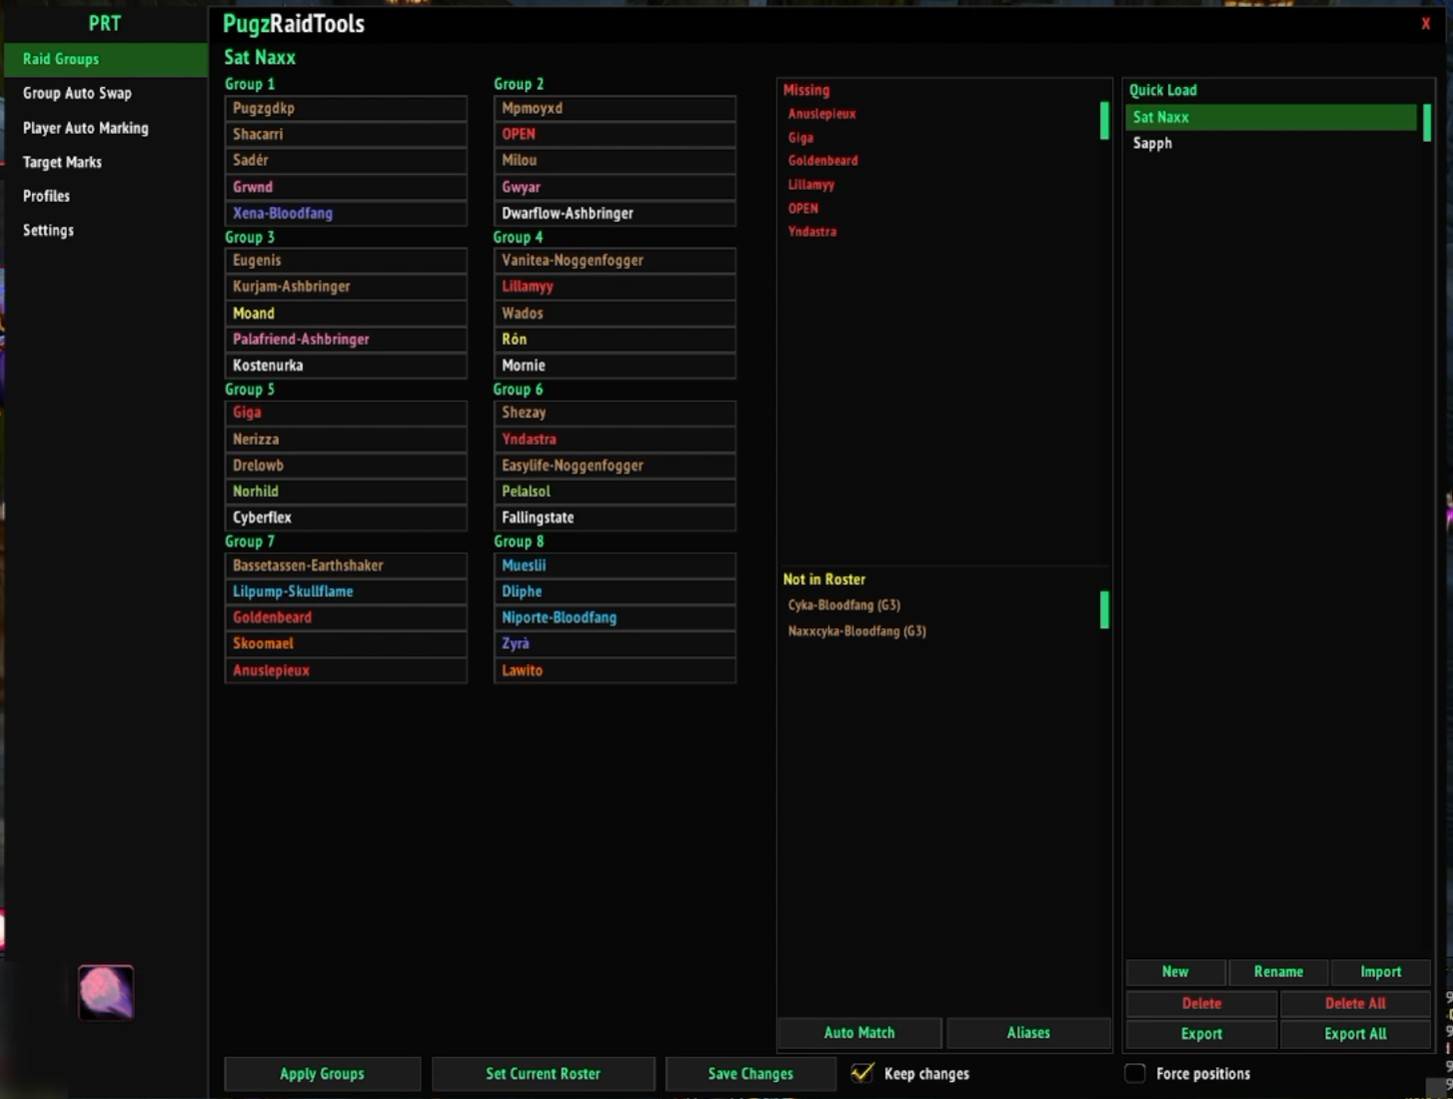This screenshot has width=1453, height=1099.
Task: Click the Not in Roster scrollbar
Action: (1104, 609)
